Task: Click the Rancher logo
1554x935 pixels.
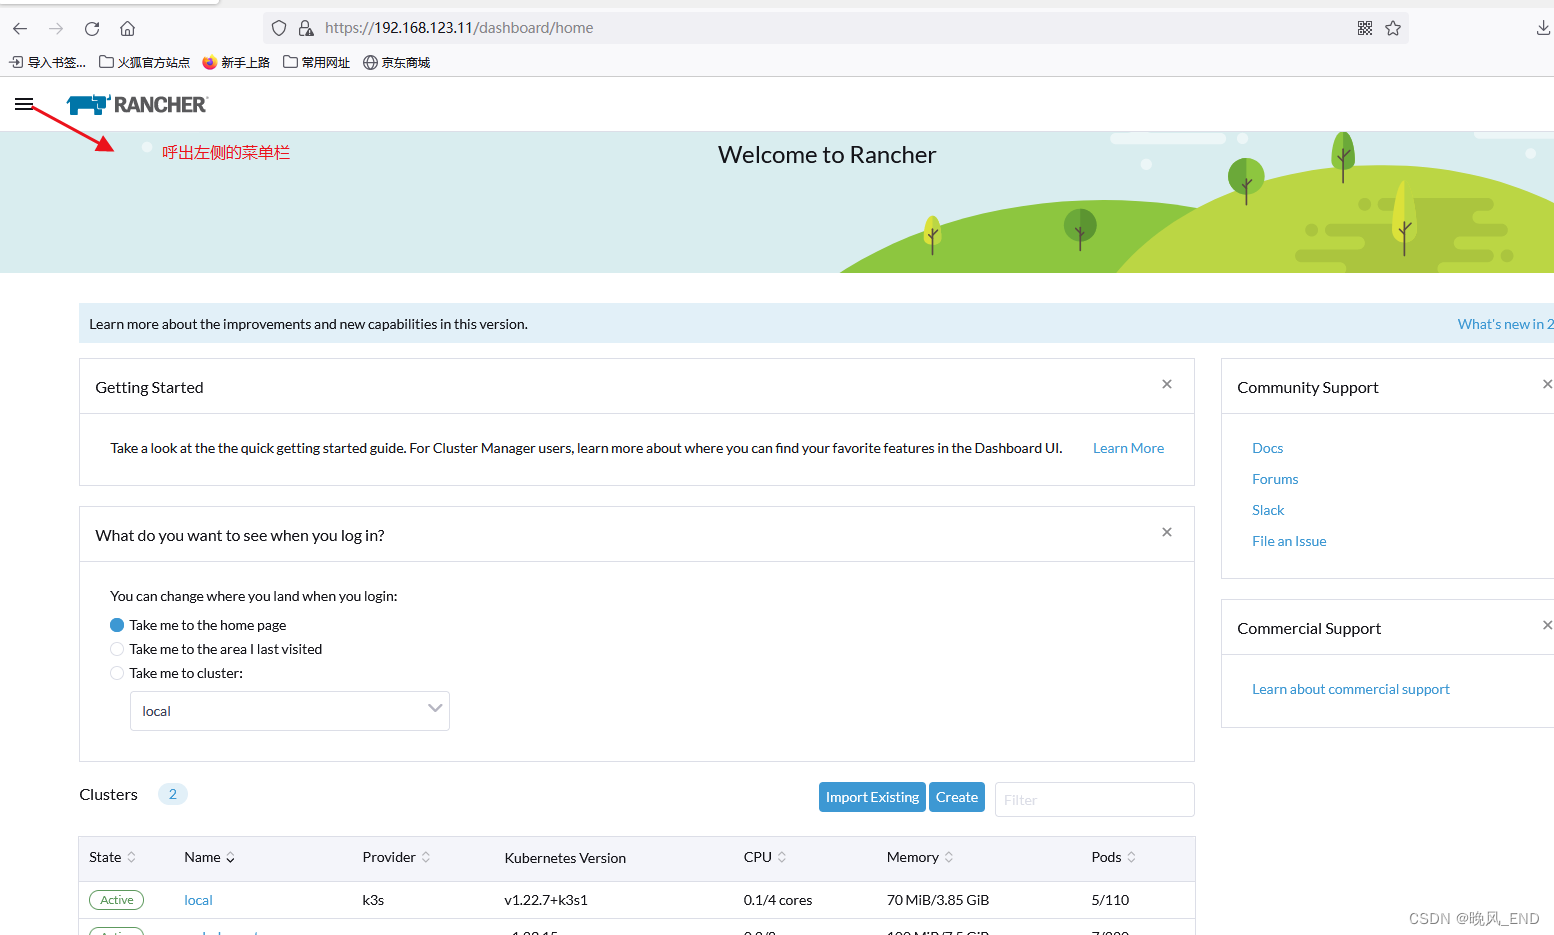Action: tap(137, 104)
